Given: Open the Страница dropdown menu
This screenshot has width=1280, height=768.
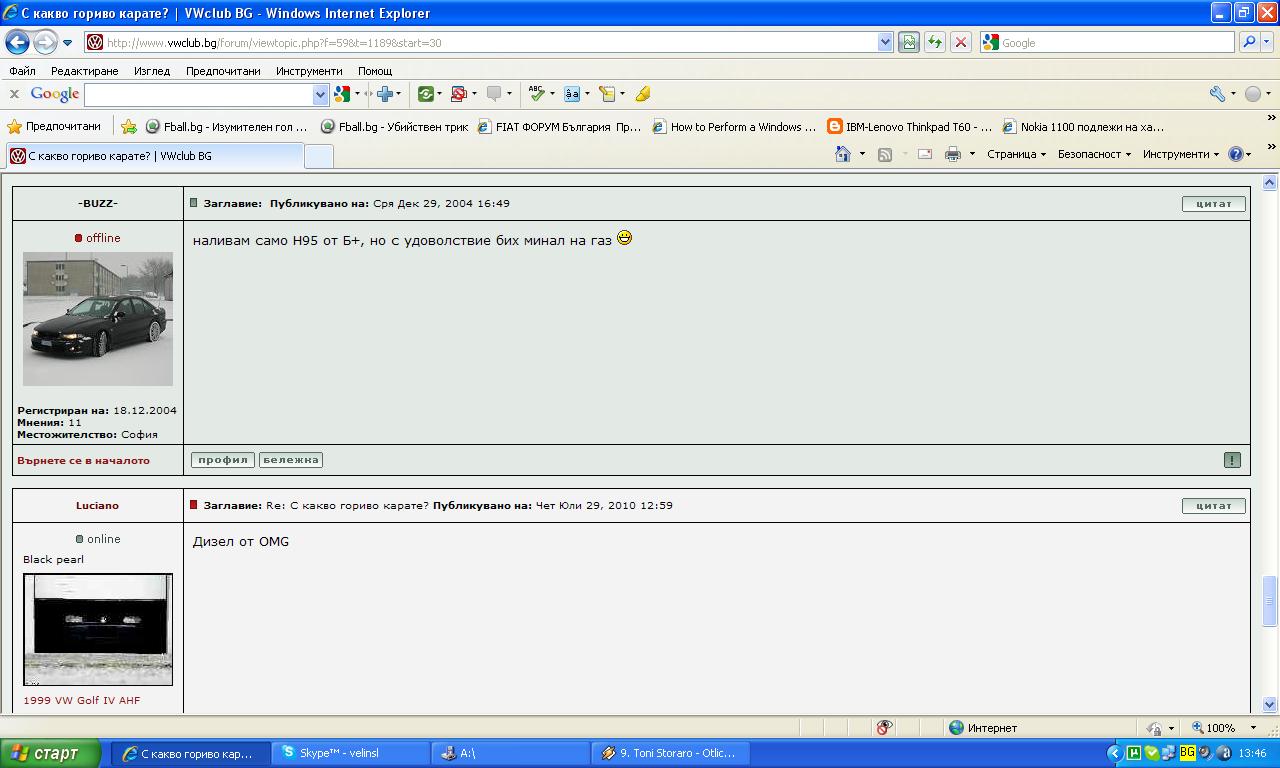Looking at the screenshot, I should tap(1015, 154).
